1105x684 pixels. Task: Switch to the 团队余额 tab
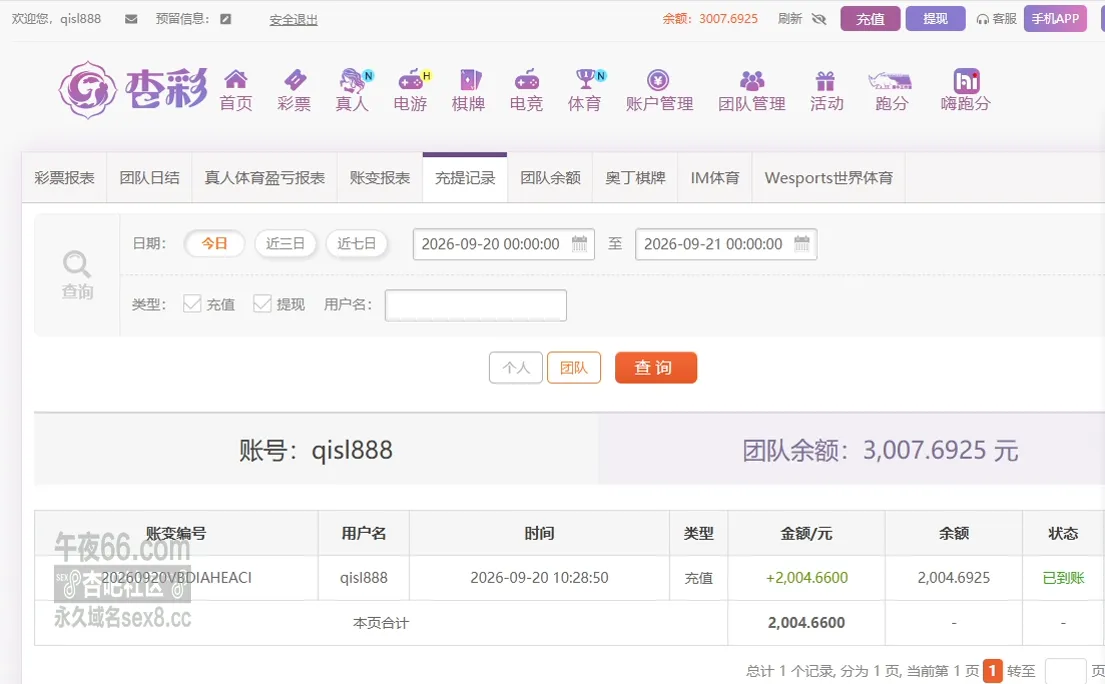click(550, 178)
